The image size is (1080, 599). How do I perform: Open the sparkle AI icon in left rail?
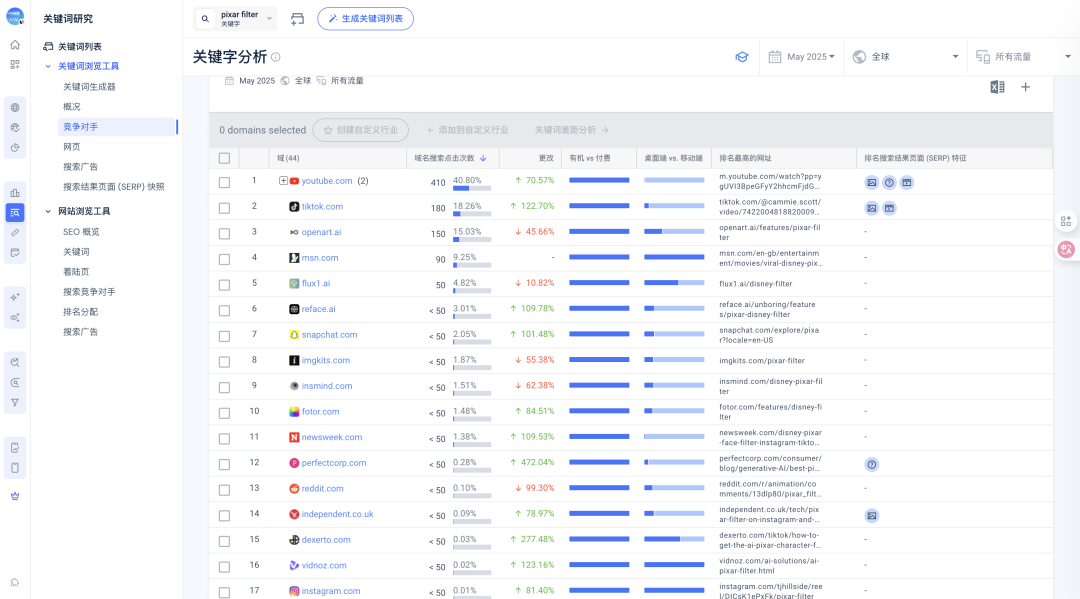click(x=14, y=297)
